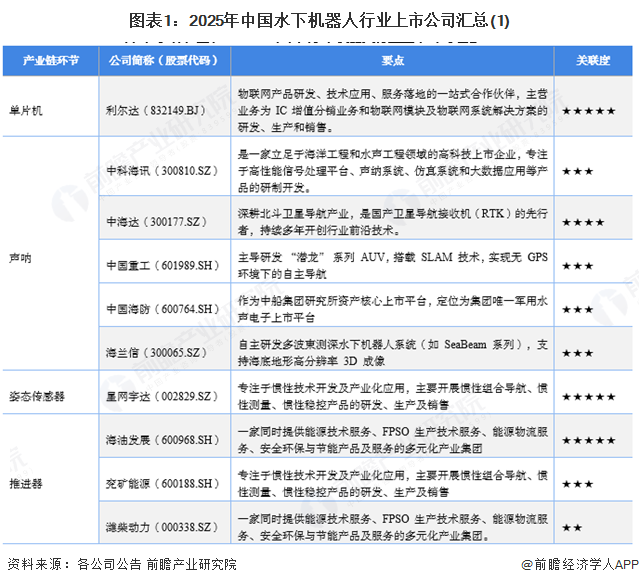639x585 pixels.
Task: Click the five-star rating for 海油发展
Action: pos(588,440)
